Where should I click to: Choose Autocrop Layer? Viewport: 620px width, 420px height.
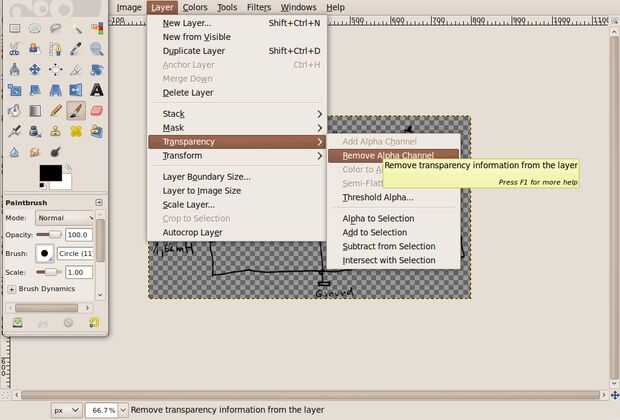(x=237, y=233)
